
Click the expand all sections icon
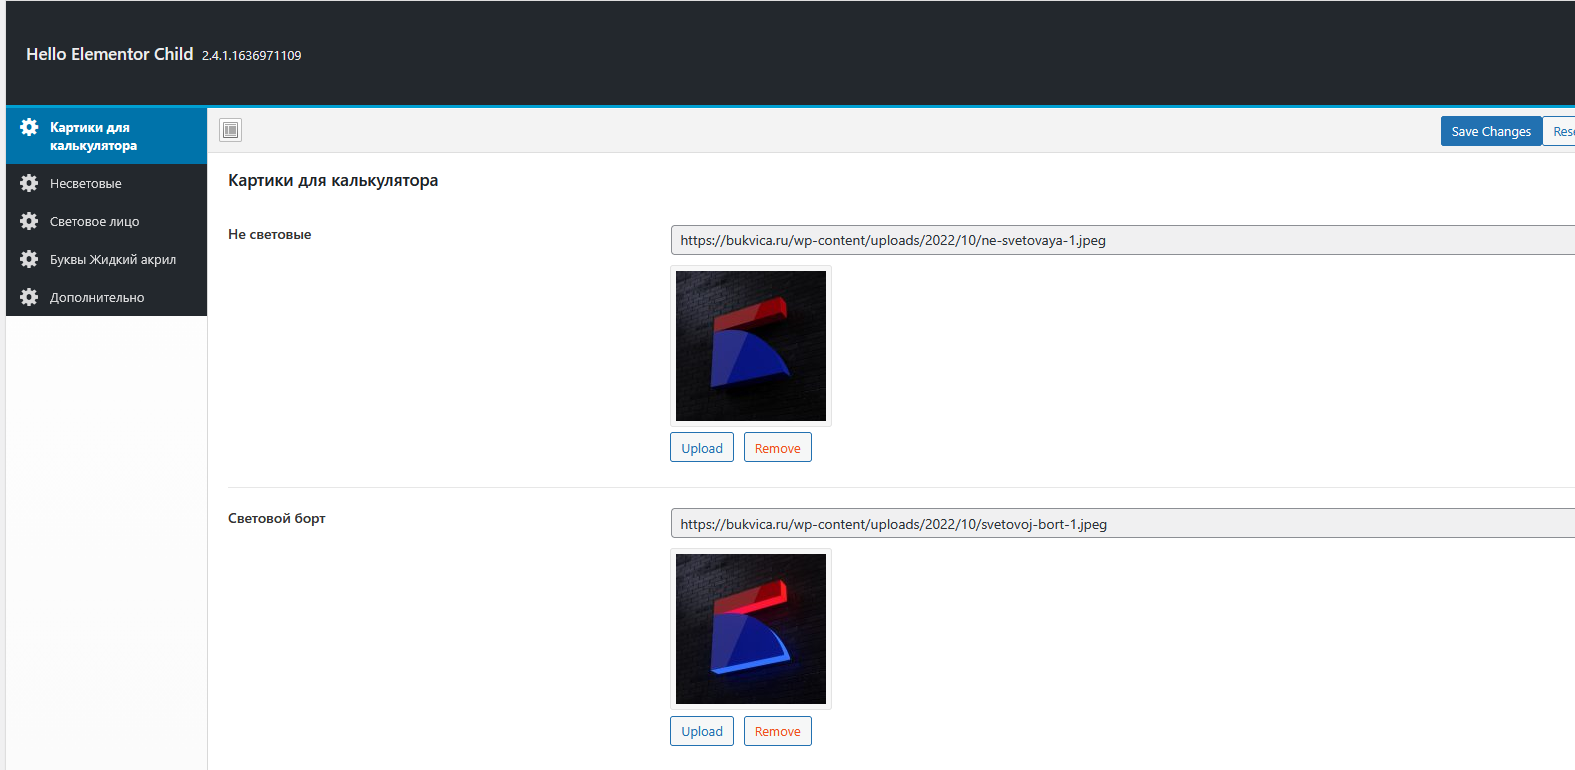[x=231, y=130]
